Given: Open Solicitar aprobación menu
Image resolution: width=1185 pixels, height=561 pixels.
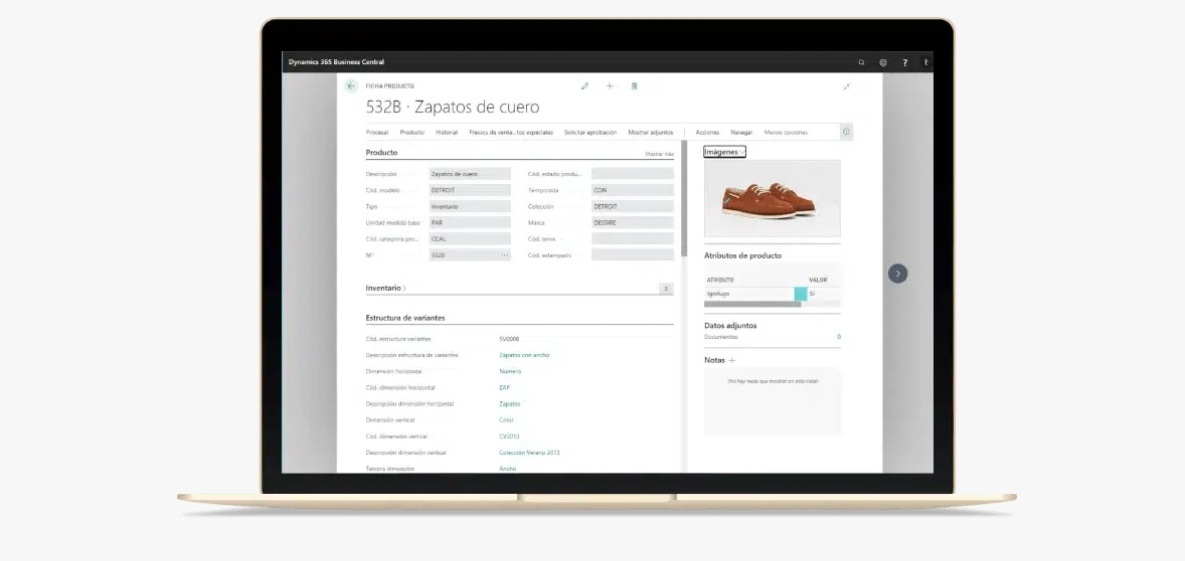Looking at the screenshot, I should pos(590,132).
